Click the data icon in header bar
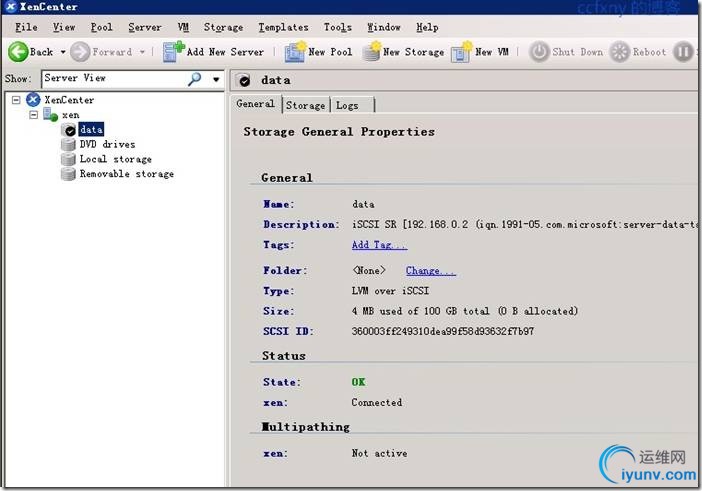 (x=244, y=81)
